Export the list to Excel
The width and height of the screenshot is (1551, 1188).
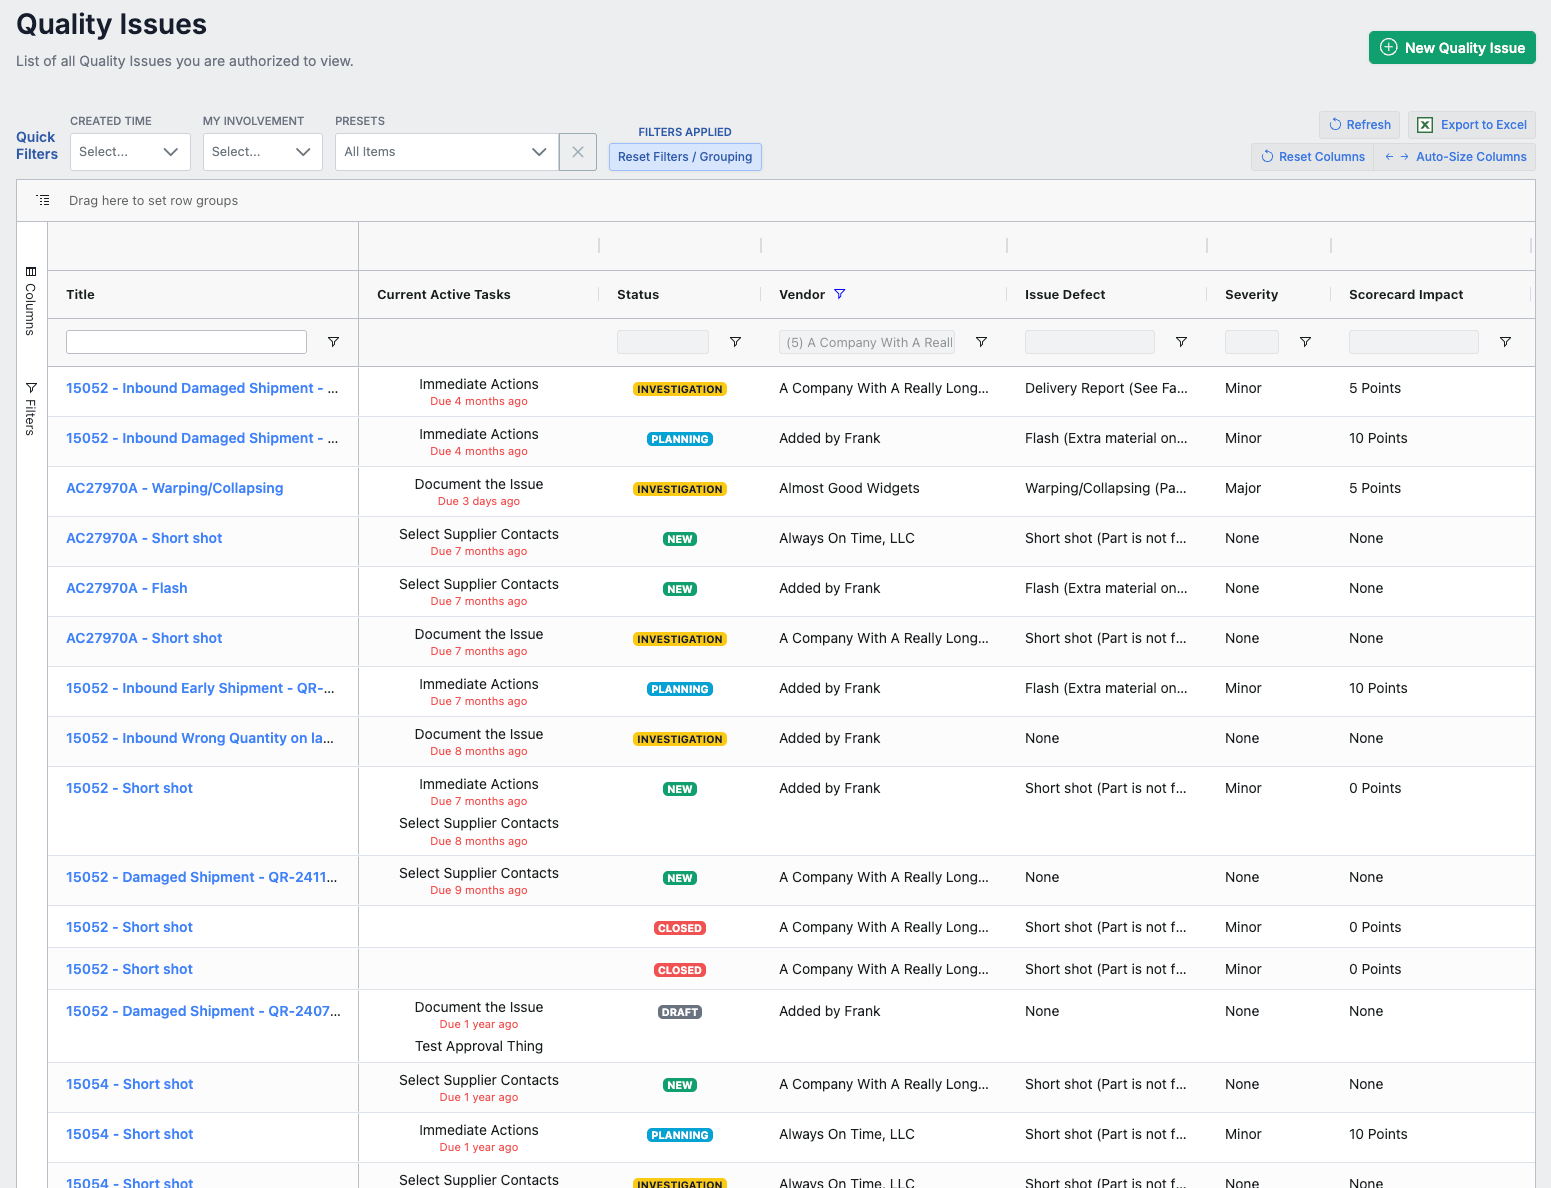1472,125
